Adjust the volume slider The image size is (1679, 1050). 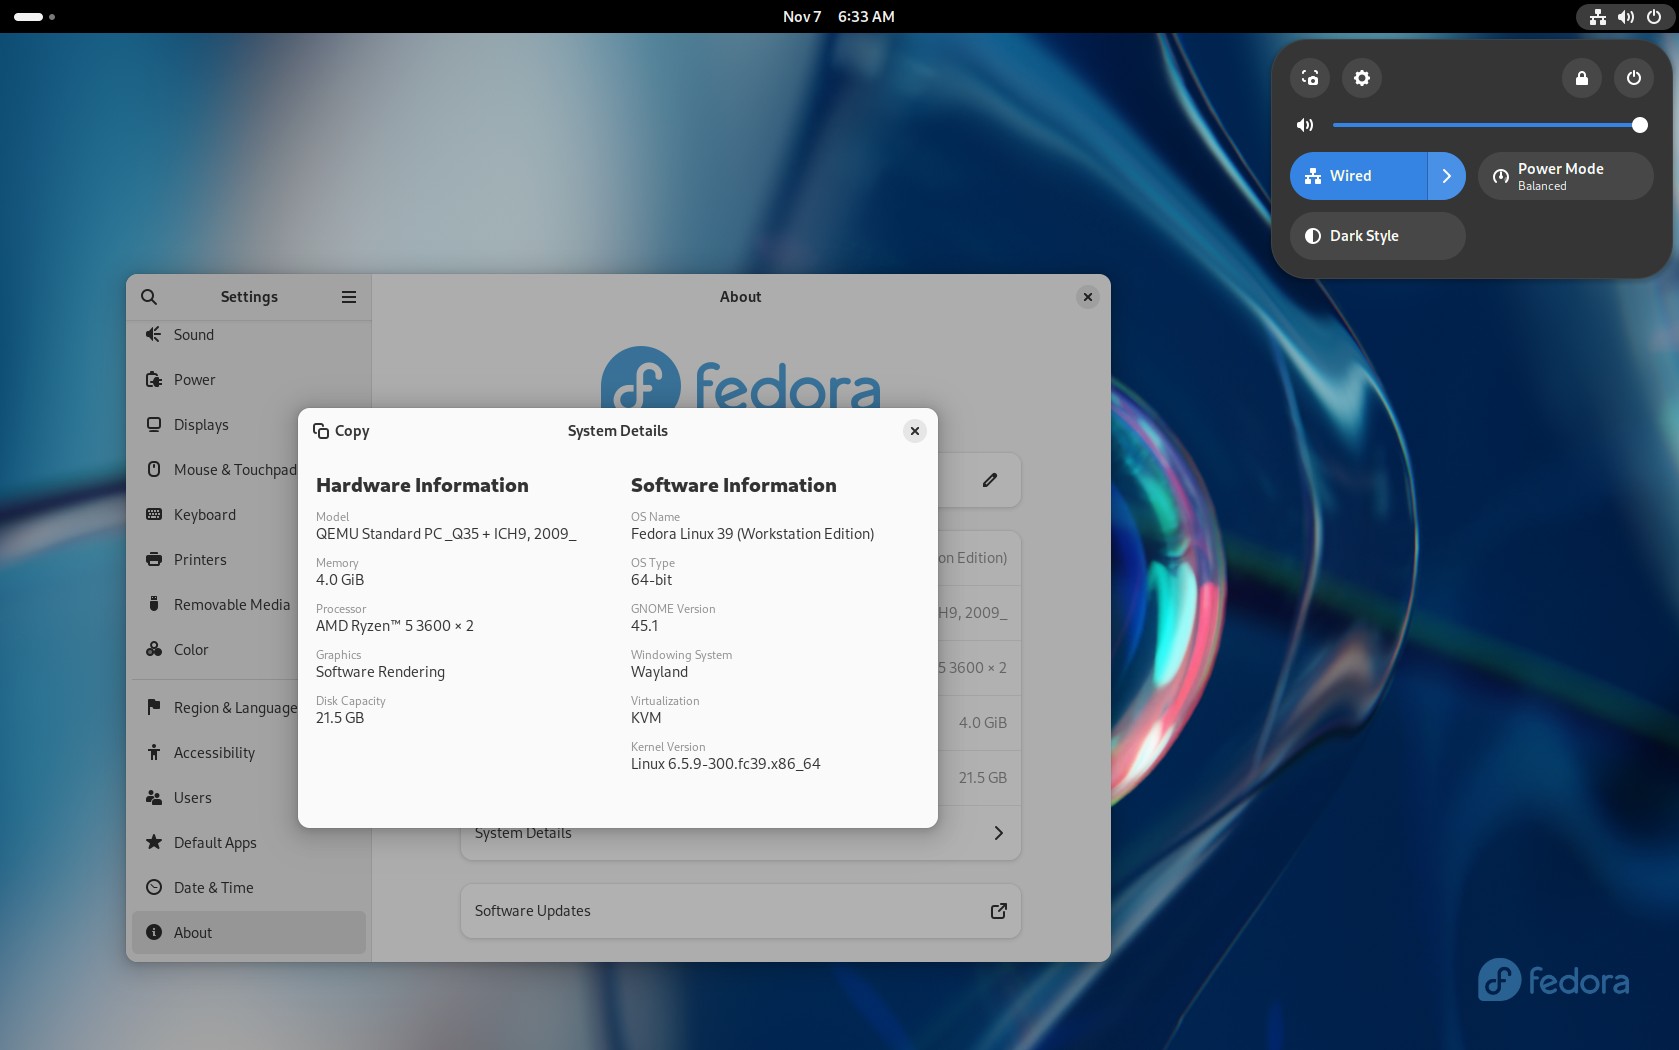click(x=1490, y=125)
